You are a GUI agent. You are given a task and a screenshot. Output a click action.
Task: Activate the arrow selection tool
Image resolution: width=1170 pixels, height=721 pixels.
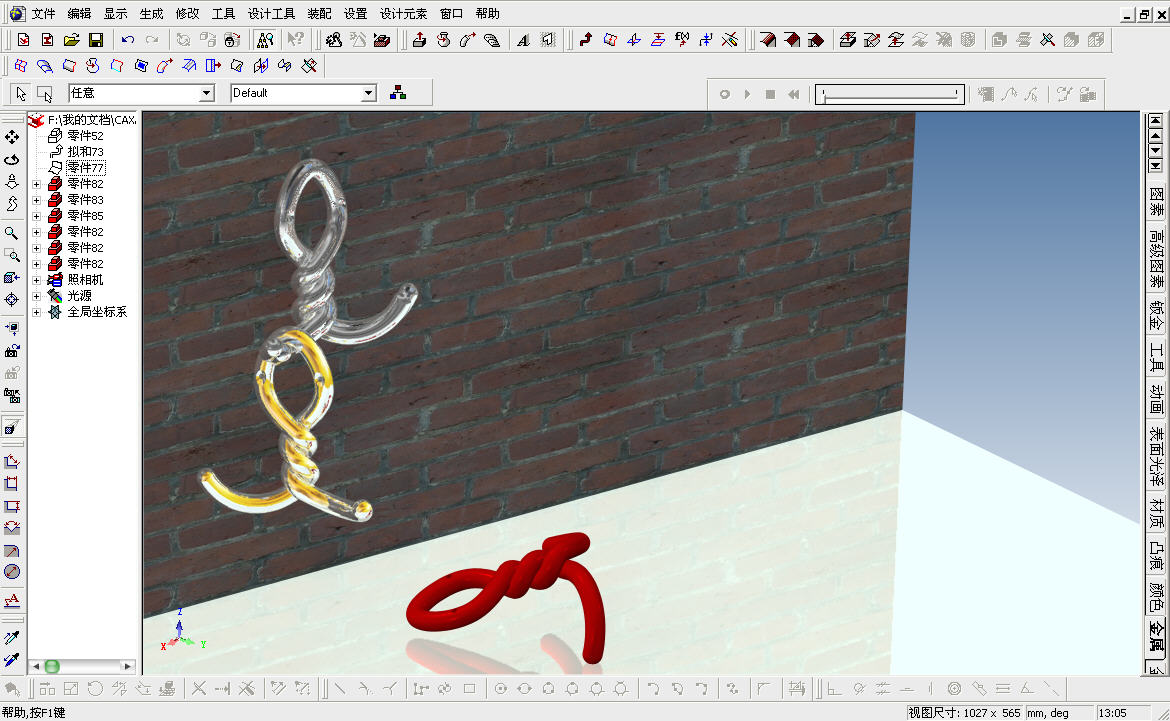click(21, 93)
